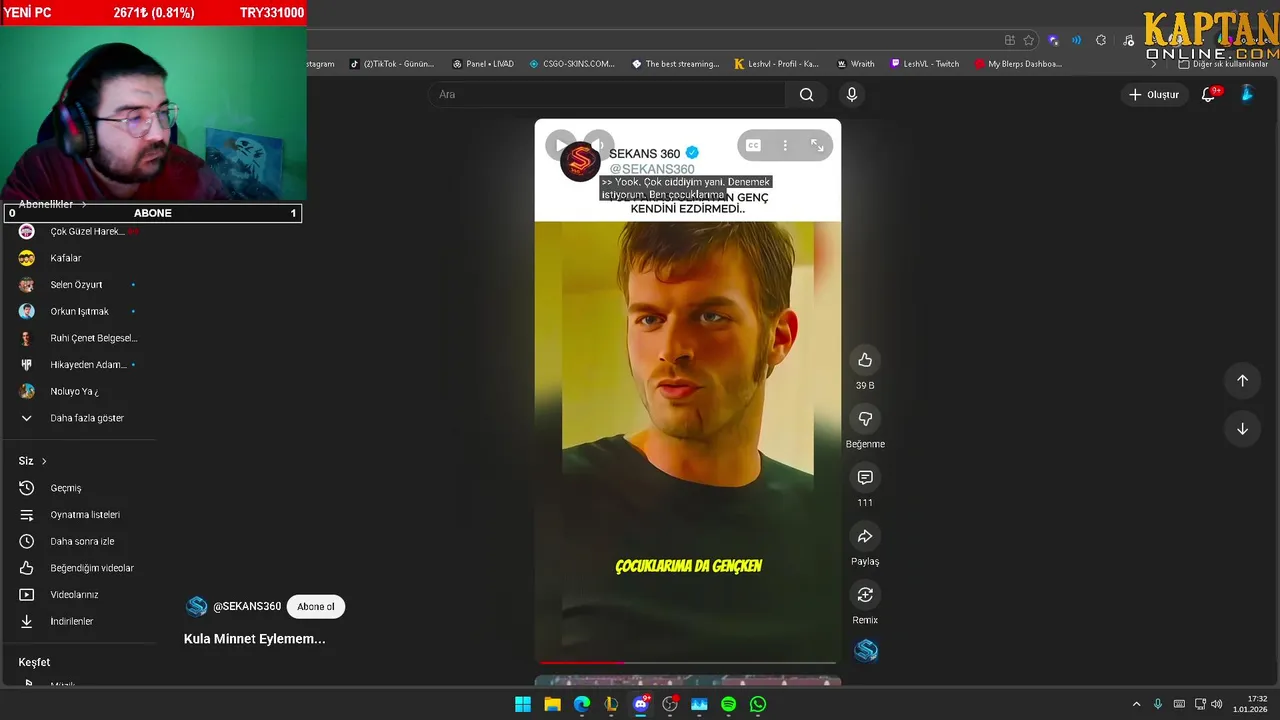Open the Windows Start menu
Viewport: 1280px width, 720px height.
523,704
